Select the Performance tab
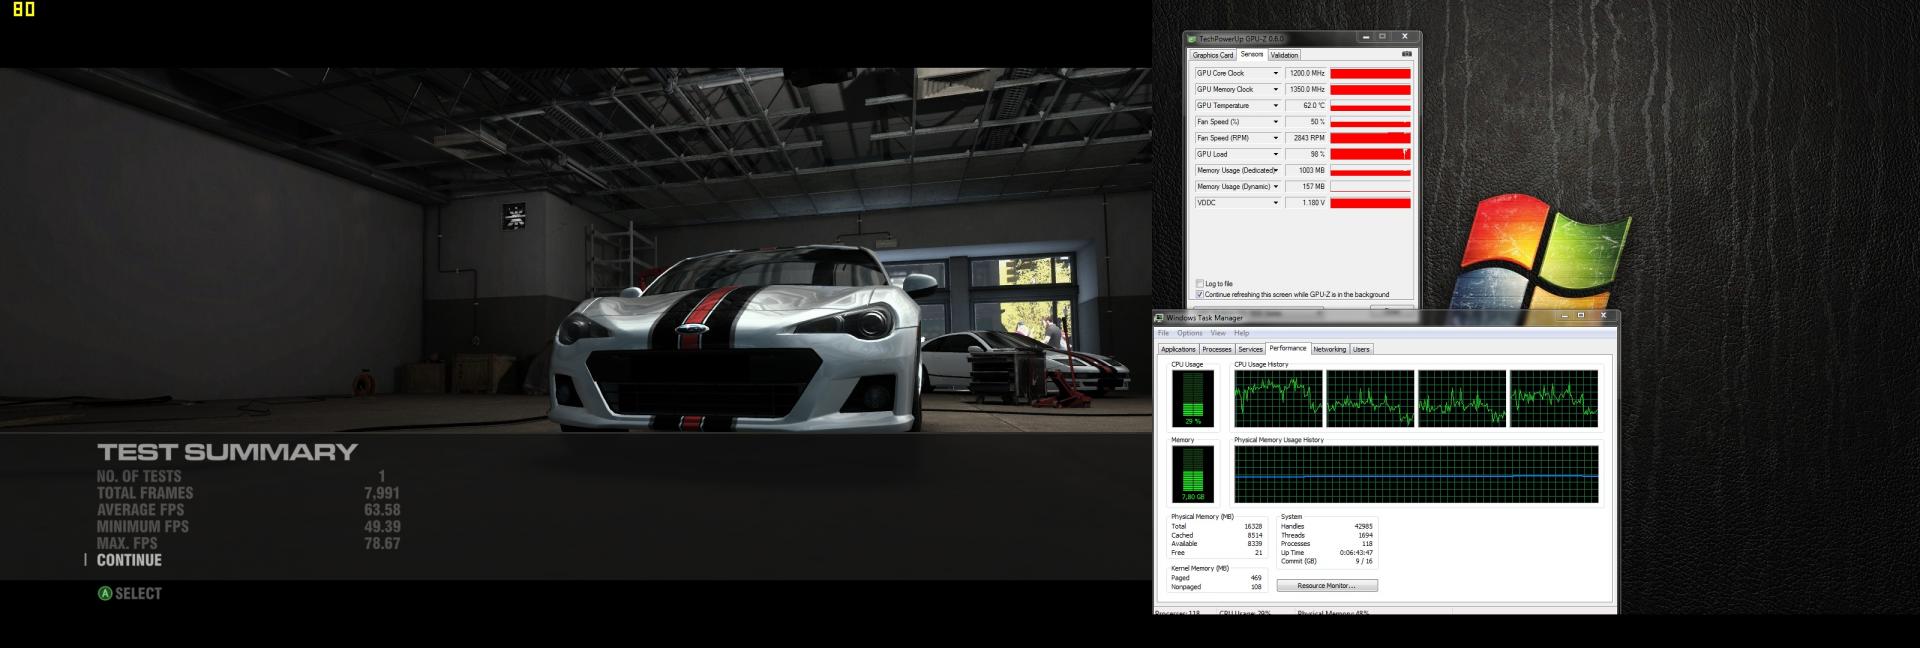This screenshot has width=1920, height=648. click(1288, 348)
